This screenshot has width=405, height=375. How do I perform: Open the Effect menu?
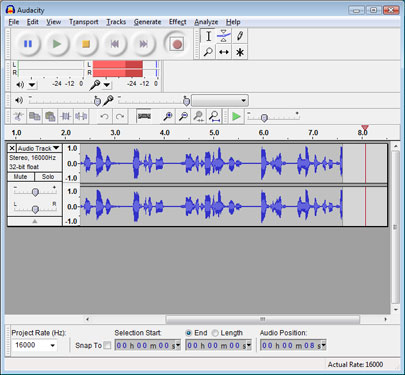pyautogui.click(x=177, y=22)
